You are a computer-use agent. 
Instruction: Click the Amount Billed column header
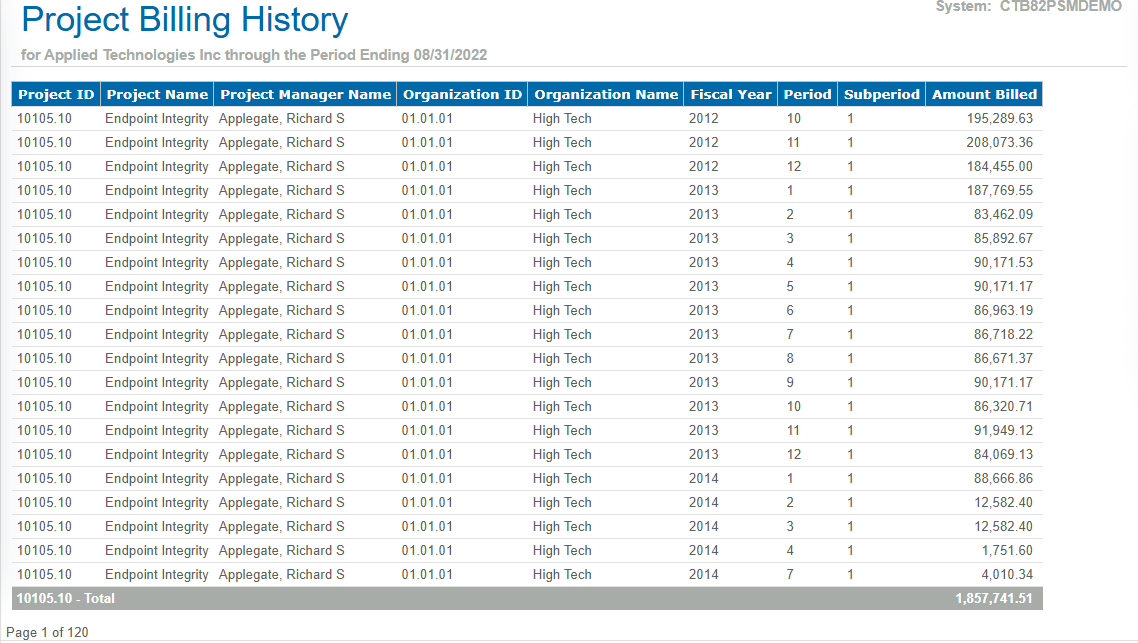pos(984,94)
